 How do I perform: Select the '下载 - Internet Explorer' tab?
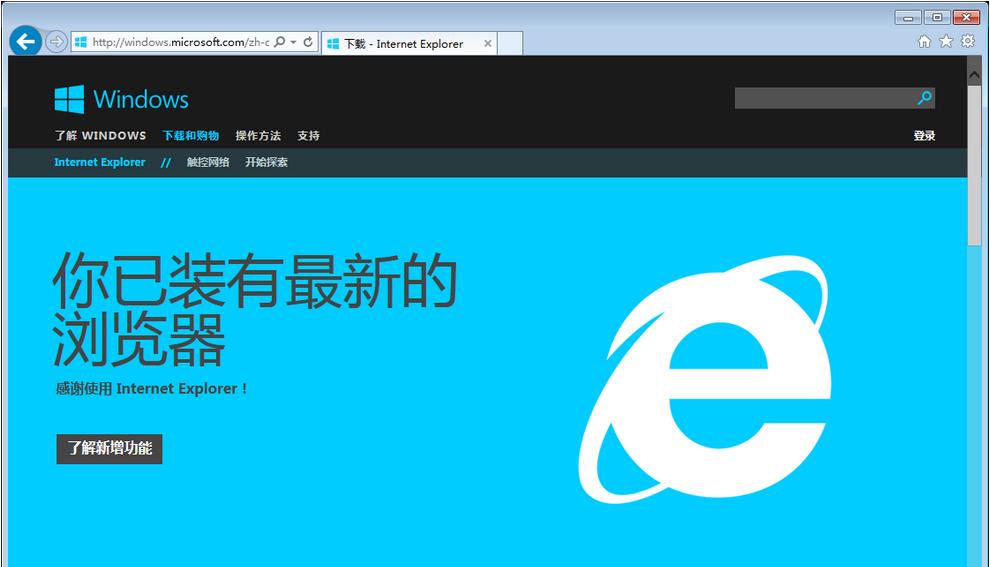[x=409, y=44]
